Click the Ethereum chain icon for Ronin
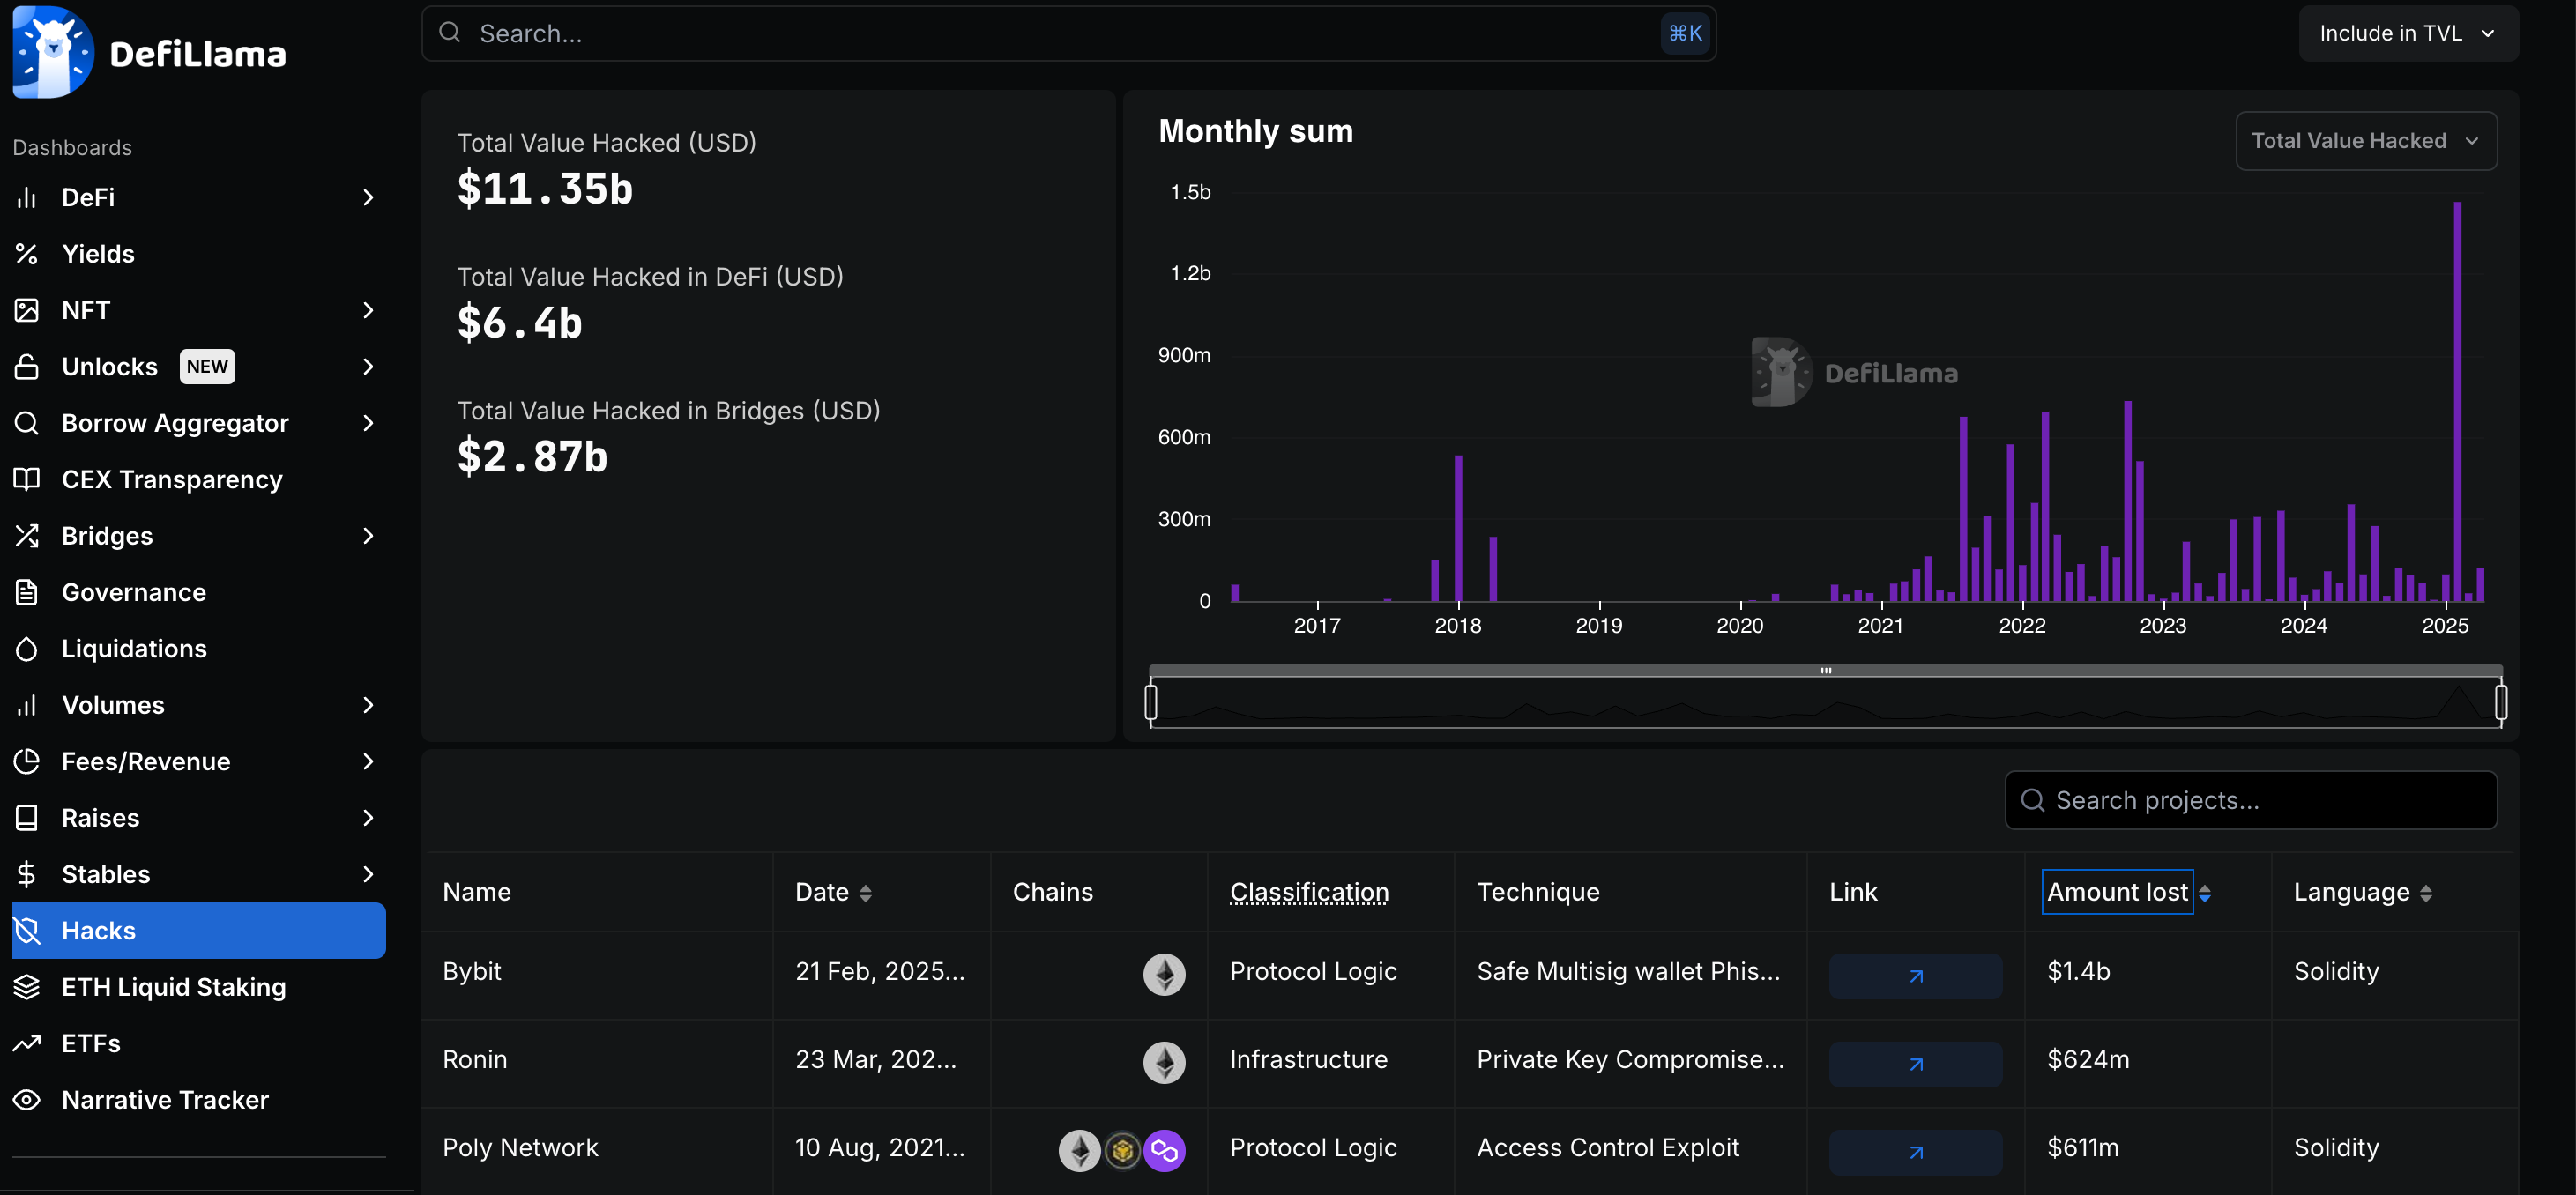The image size is (2576, 1195). [x=1164, y=1062]
